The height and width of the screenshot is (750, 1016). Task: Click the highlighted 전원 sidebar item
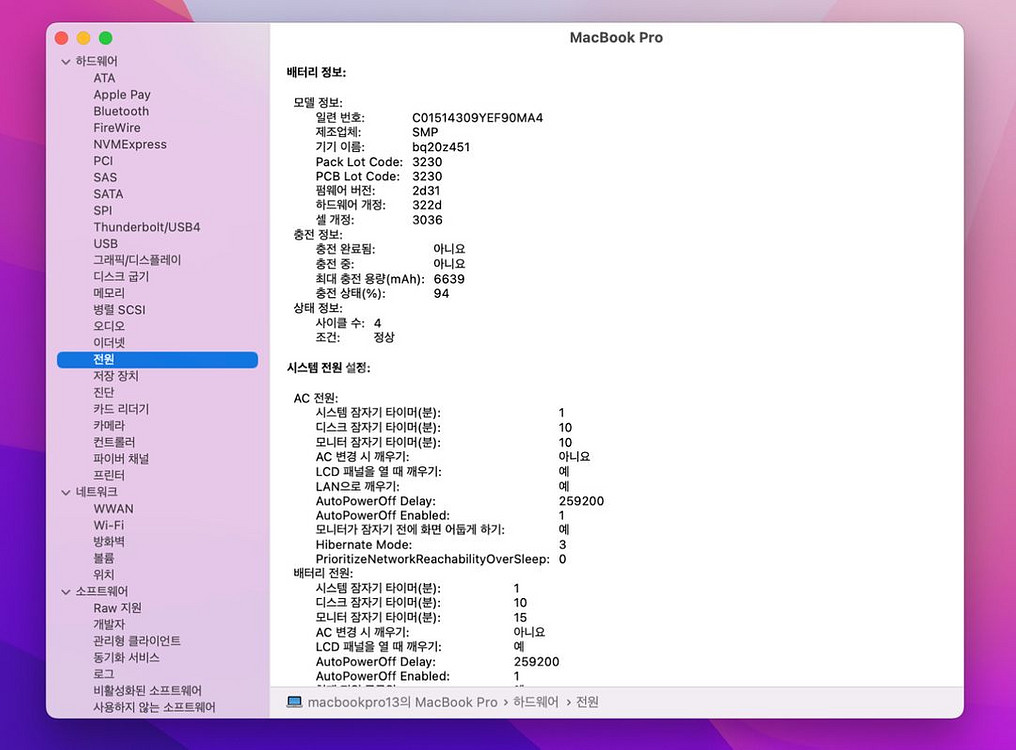pyautogui.click(x=157, y=360)
